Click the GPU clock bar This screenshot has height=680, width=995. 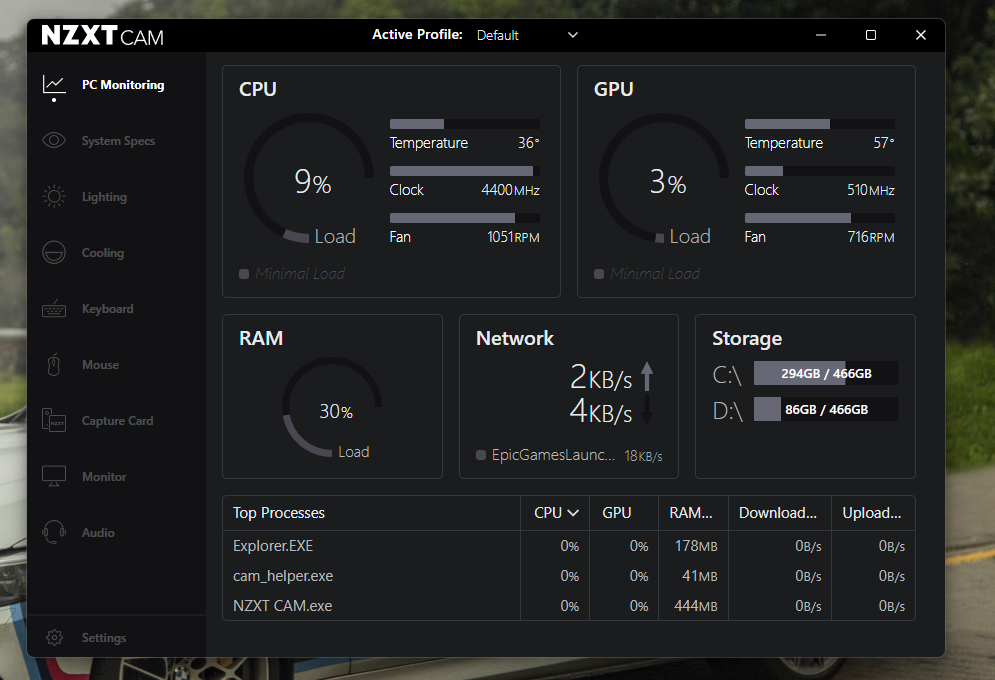pos(820,171)
